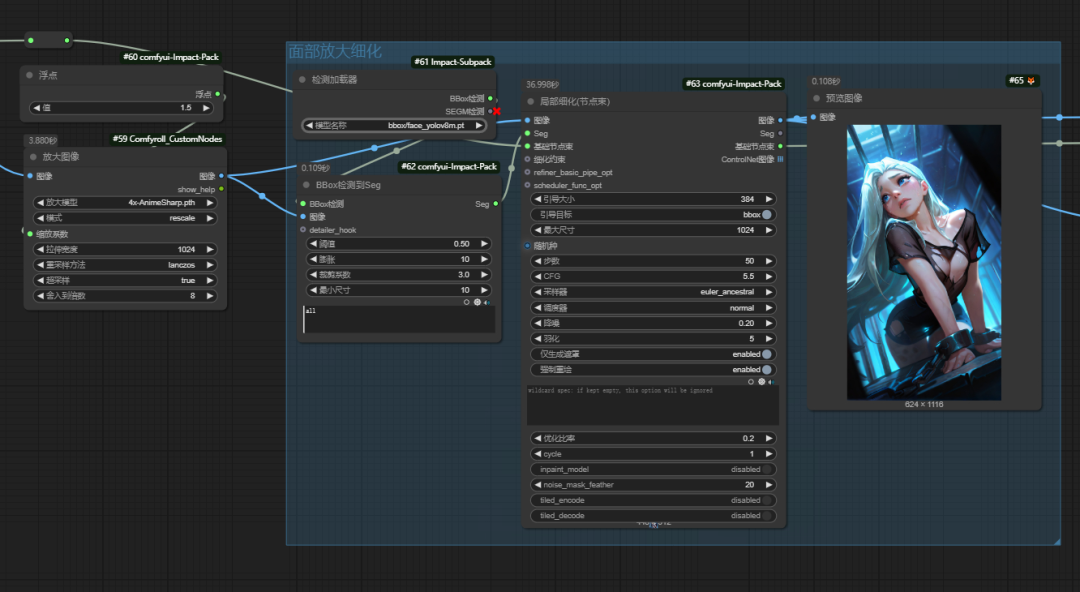Open the 调度器 normal dropdown
Image resolution: width=1080 pixels, height=592 pixels.
tap(653, 308)
